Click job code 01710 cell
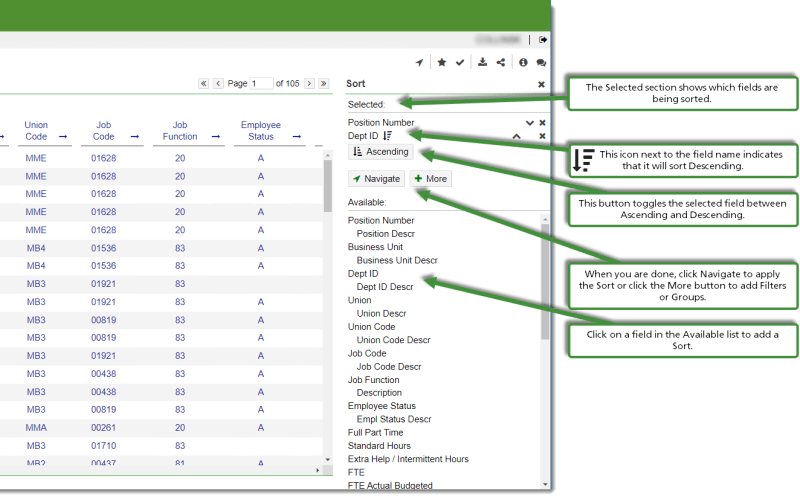Screen dimensions: 800x496 [104, 445]
